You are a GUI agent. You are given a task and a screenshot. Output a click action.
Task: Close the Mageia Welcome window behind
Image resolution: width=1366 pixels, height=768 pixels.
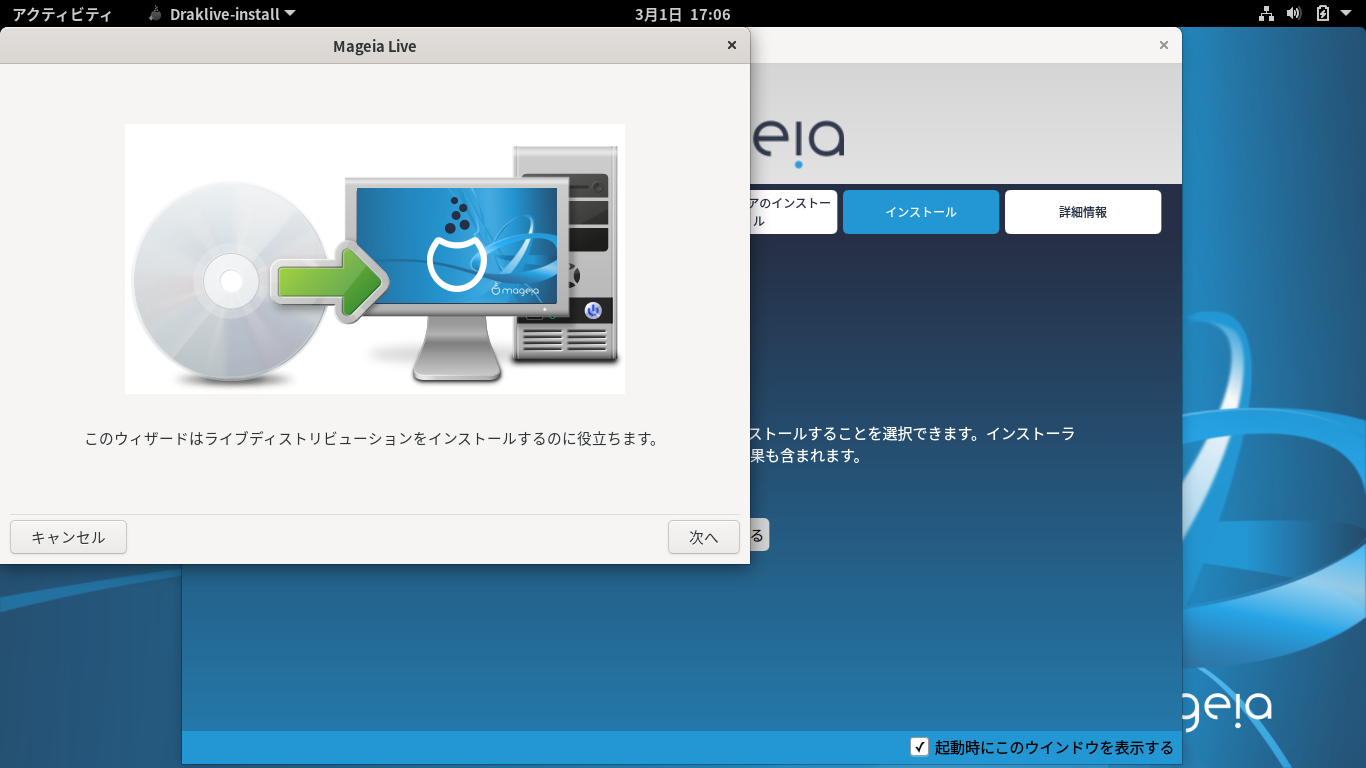coord(1163,45)
